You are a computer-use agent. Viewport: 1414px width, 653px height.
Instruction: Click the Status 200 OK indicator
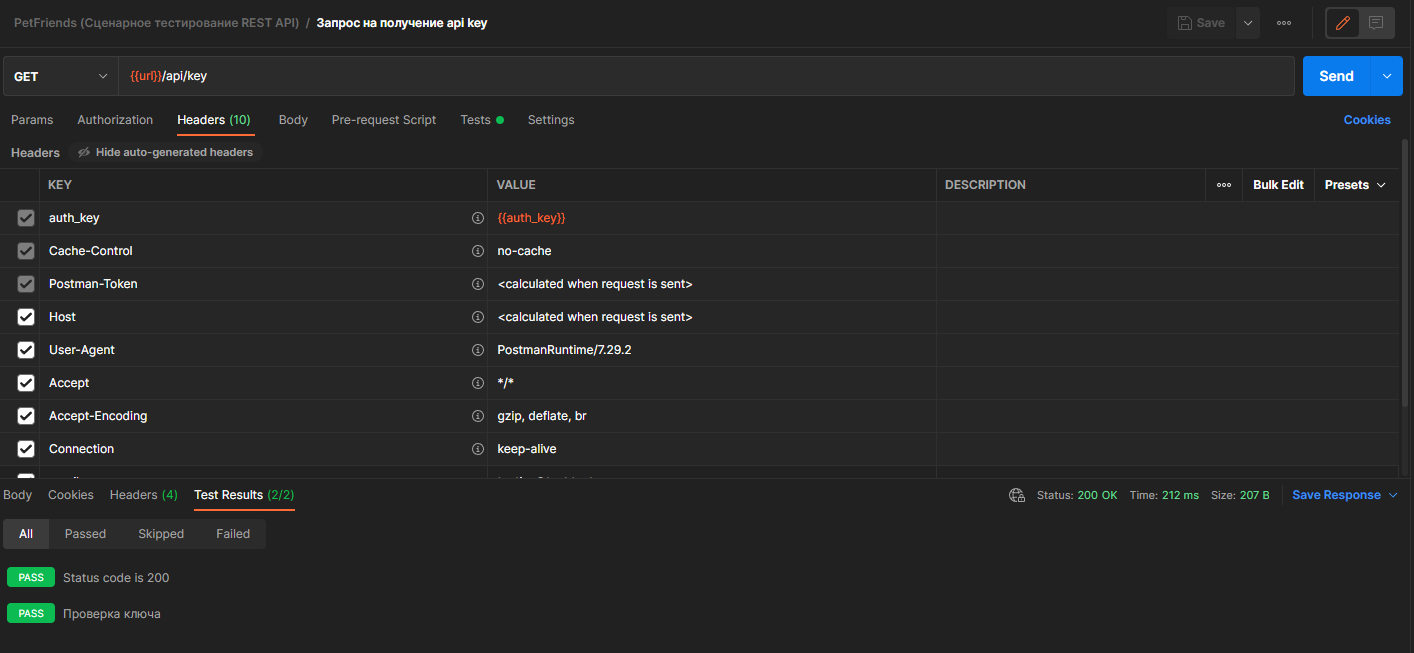[1077, 495]
